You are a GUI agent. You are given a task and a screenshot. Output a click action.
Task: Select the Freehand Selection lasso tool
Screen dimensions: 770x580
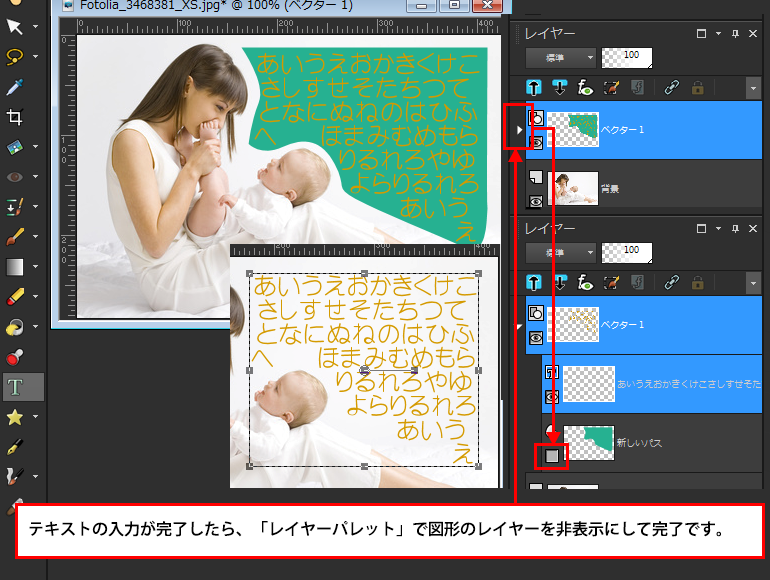(x=15, y=56)
